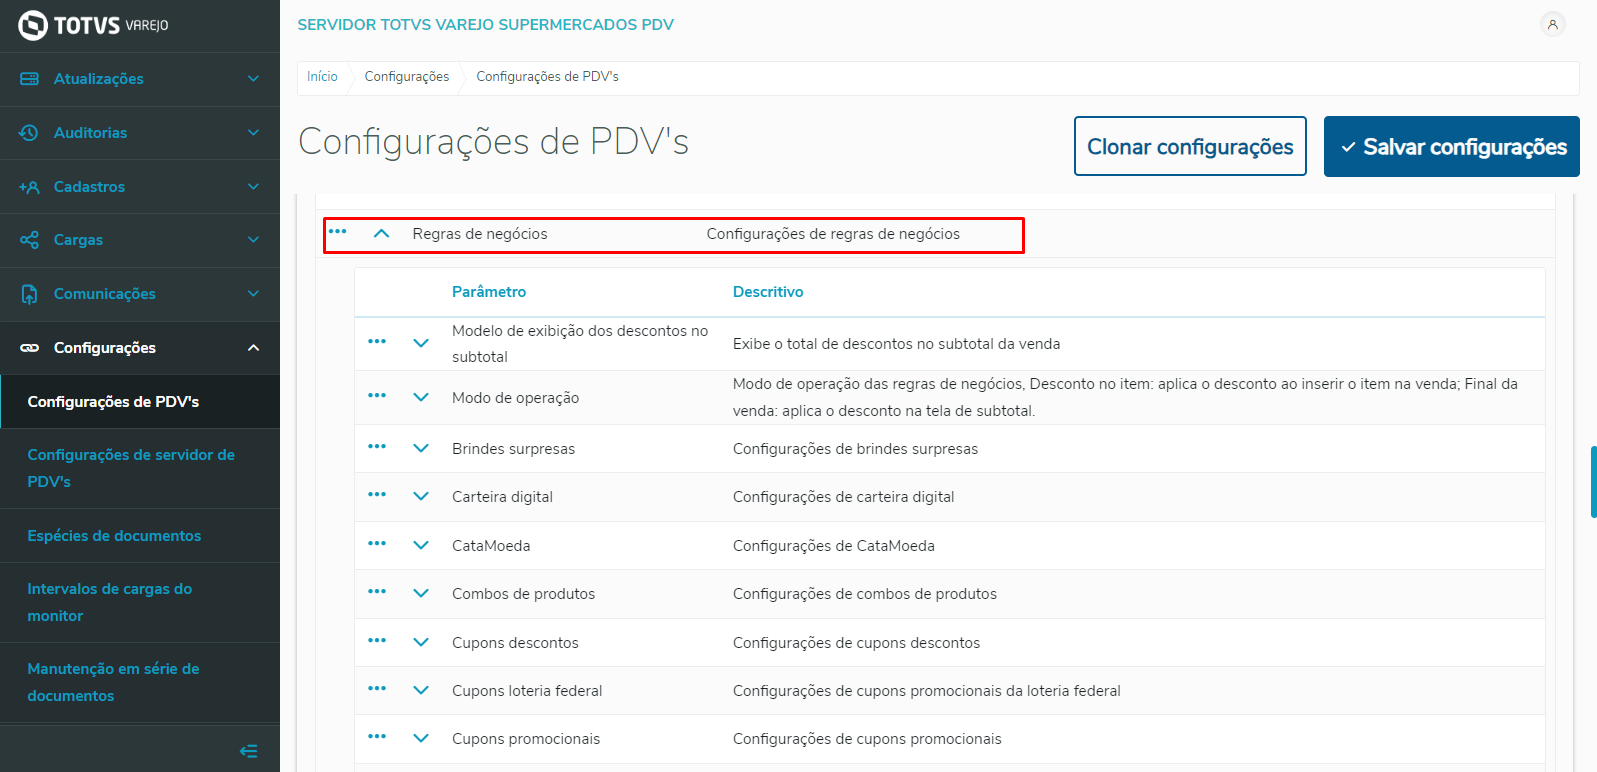This screenshot has width=1597, height=772.
Task: Click 'Configurações de regras de negócios' text
Action: coord(833,234)
